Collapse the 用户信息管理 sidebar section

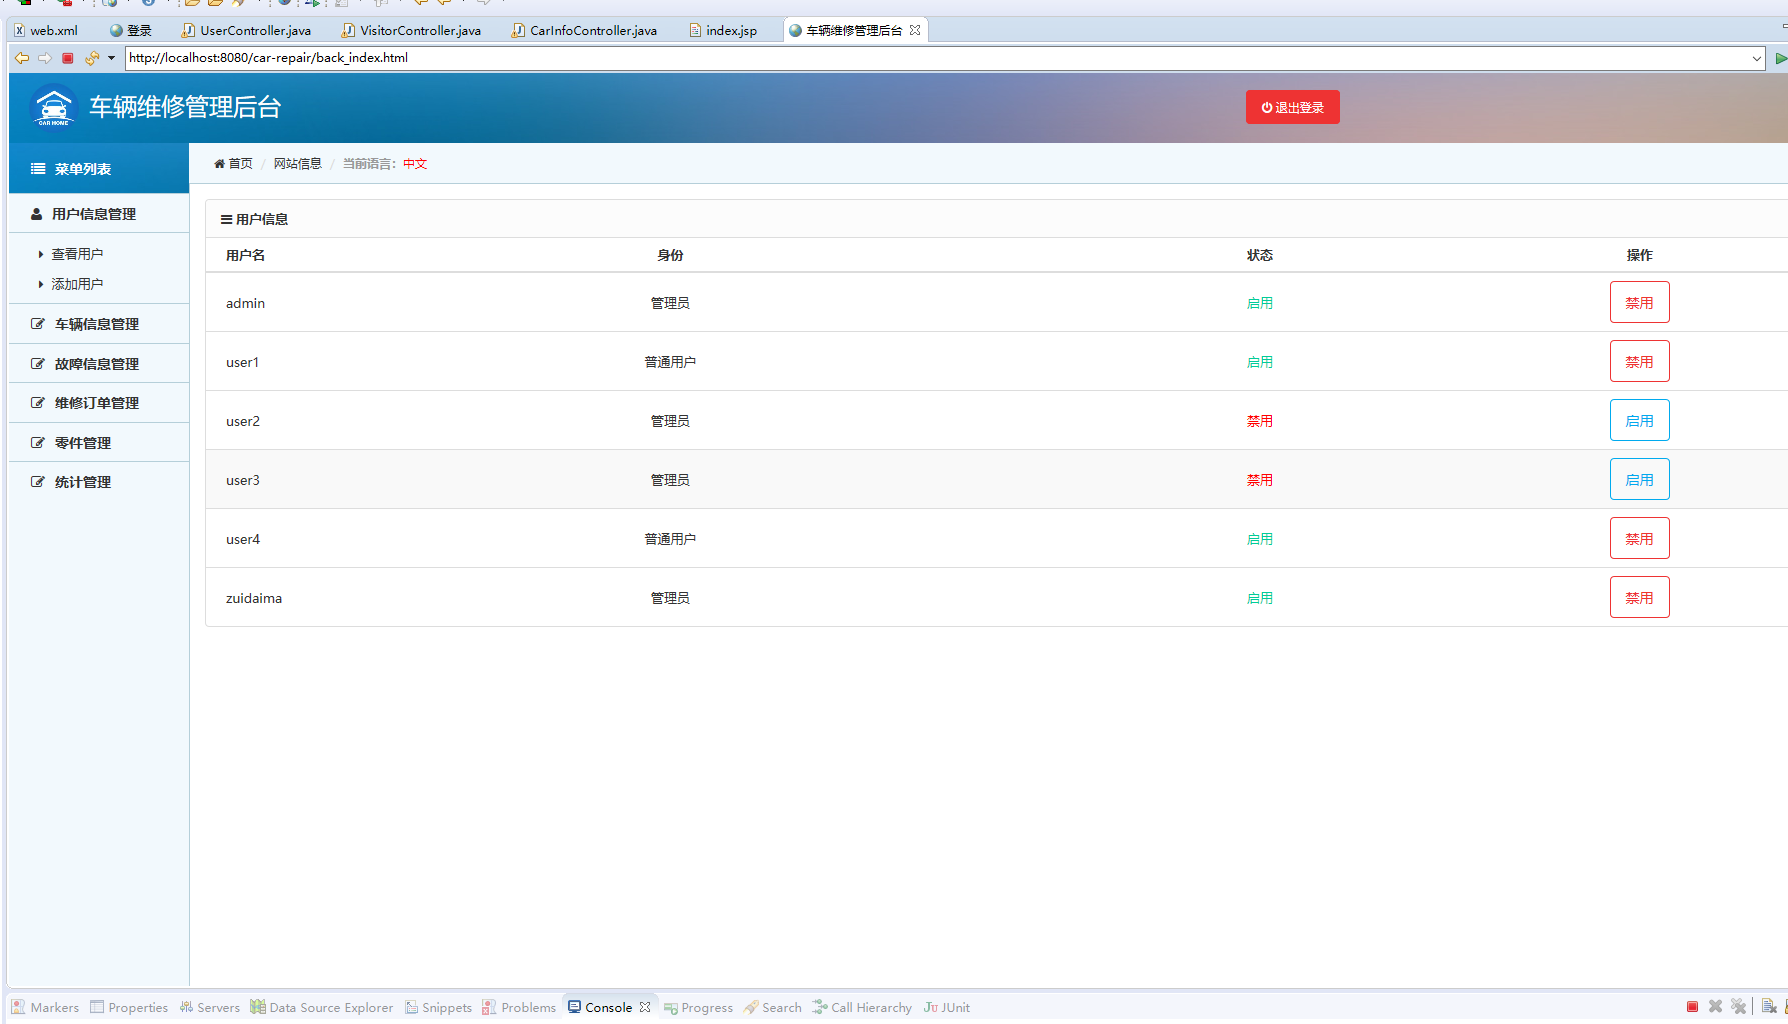click(x=95, y=213)
